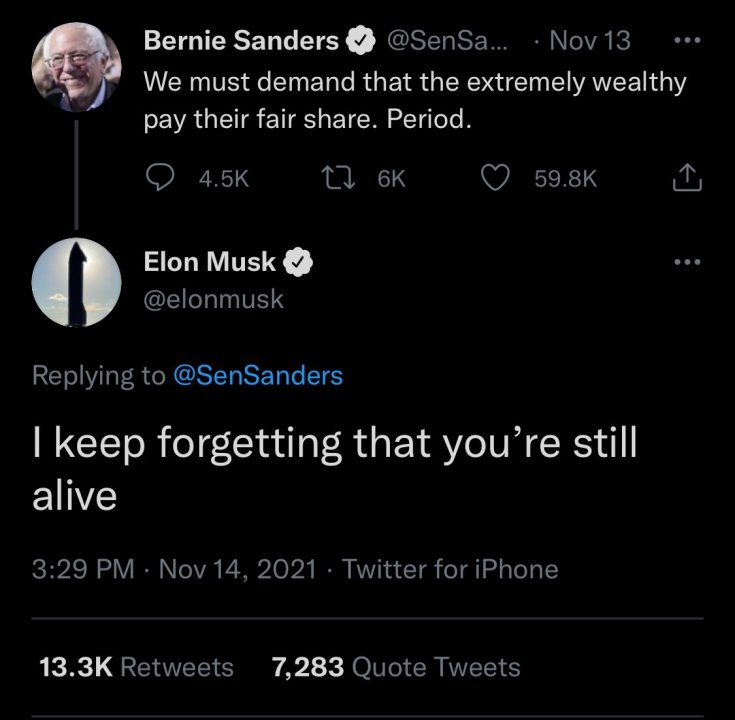Viewport: 735px width, 720px height.
Task: Click the Twitter for iPhone source label
Action: 450,569
